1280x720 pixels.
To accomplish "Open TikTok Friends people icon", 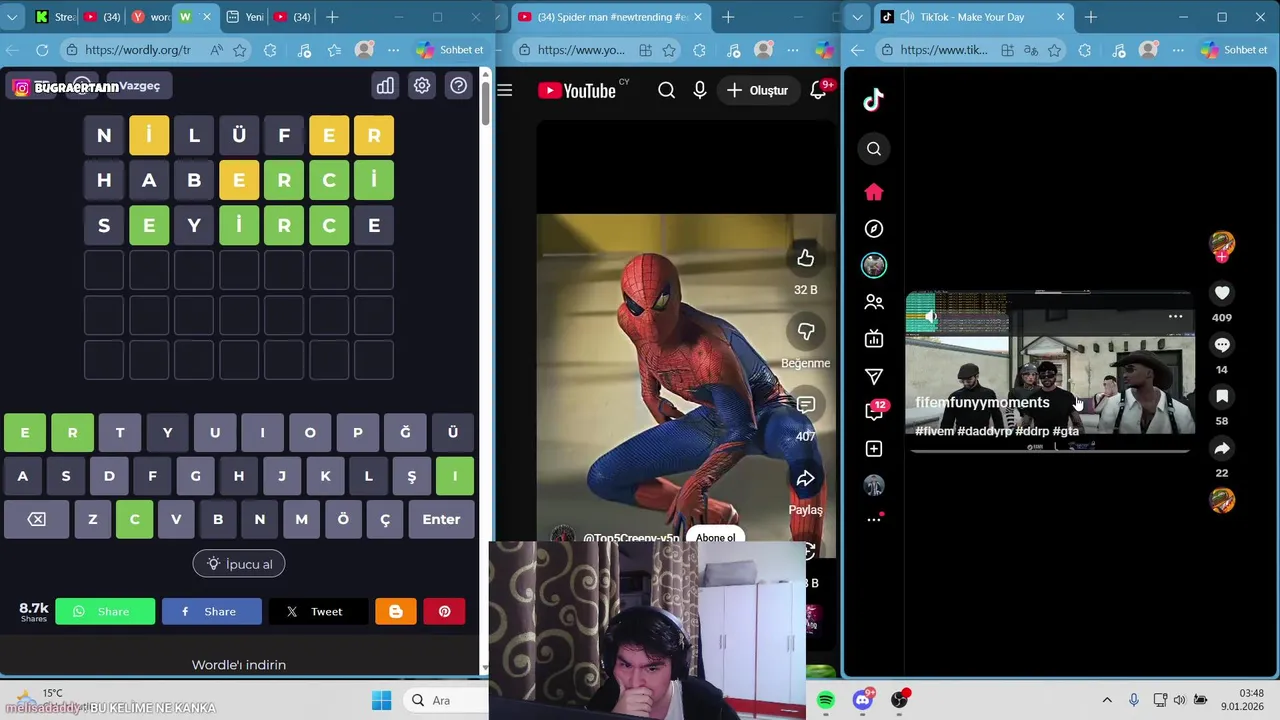I will pos(874,302).
